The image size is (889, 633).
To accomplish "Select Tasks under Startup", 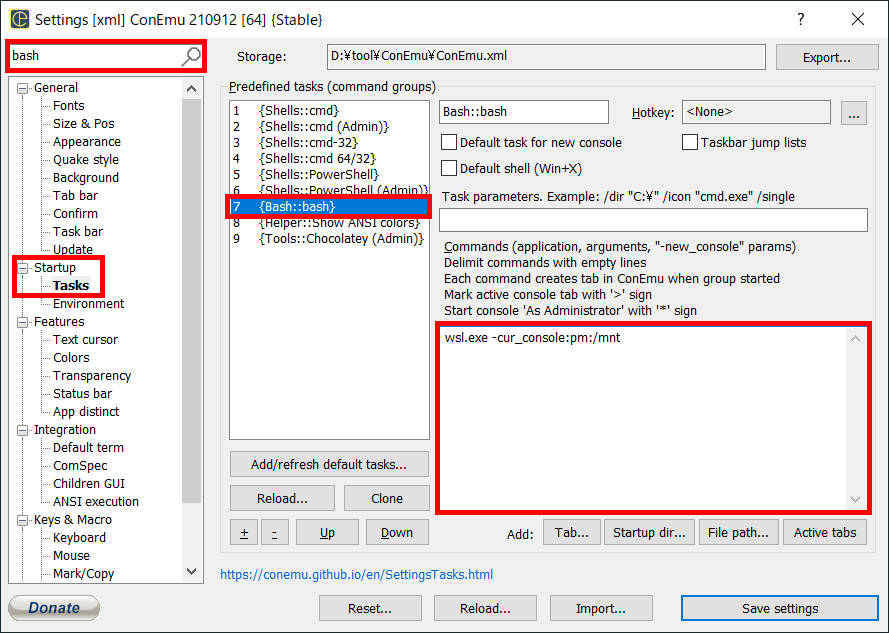I will pyautogui.click(x=71, y=286).
